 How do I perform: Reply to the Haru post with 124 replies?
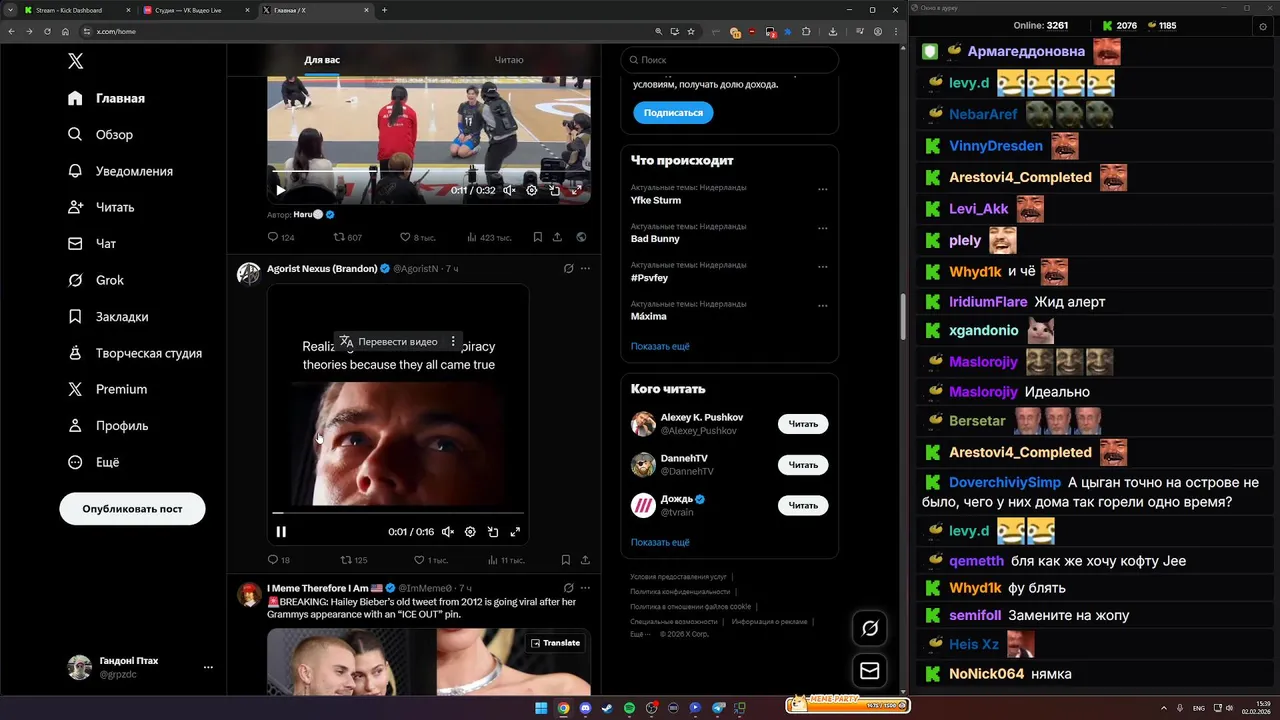(280, 237)
